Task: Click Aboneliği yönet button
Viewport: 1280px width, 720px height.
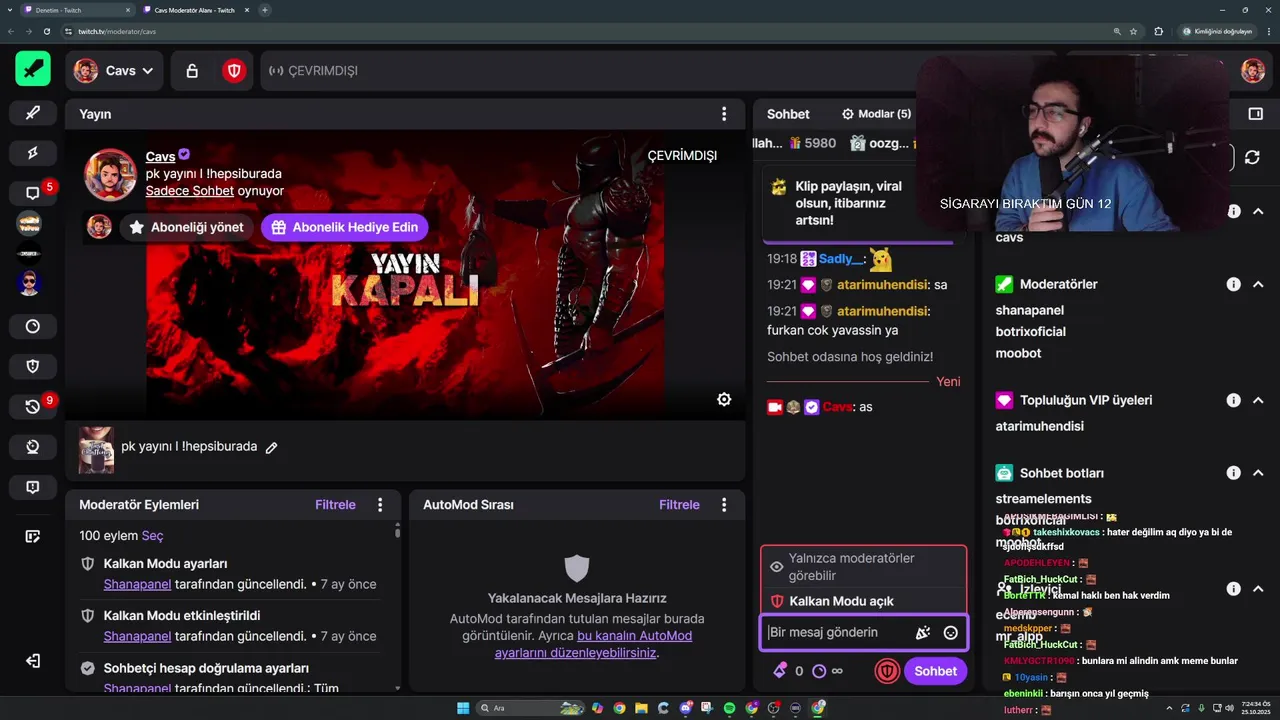Action: point(186,227)
